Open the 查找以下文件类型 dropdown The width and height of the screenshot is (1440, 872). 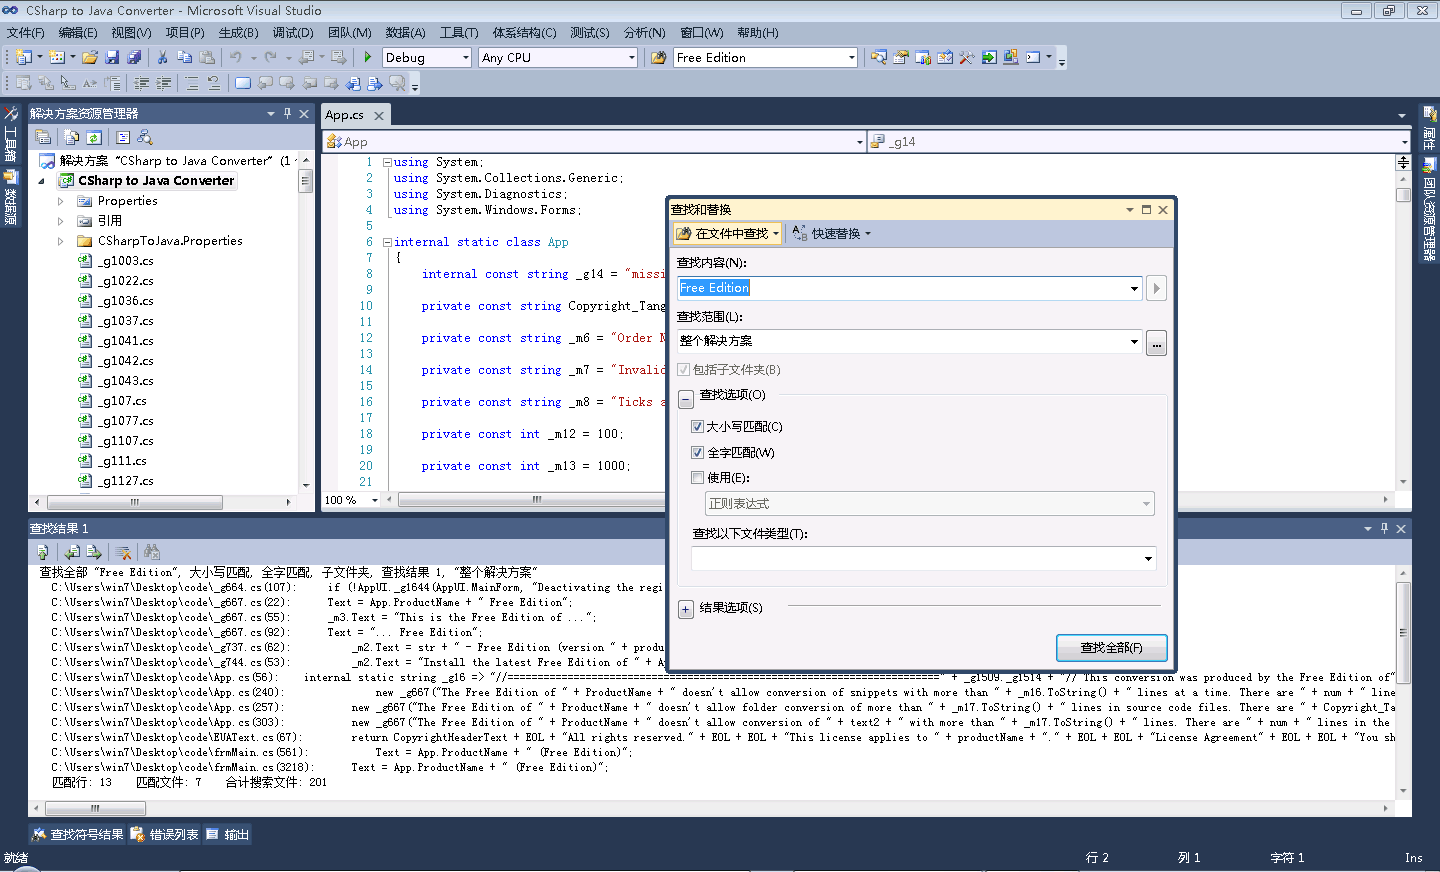pyautogui.click(x=1148, y=559)
